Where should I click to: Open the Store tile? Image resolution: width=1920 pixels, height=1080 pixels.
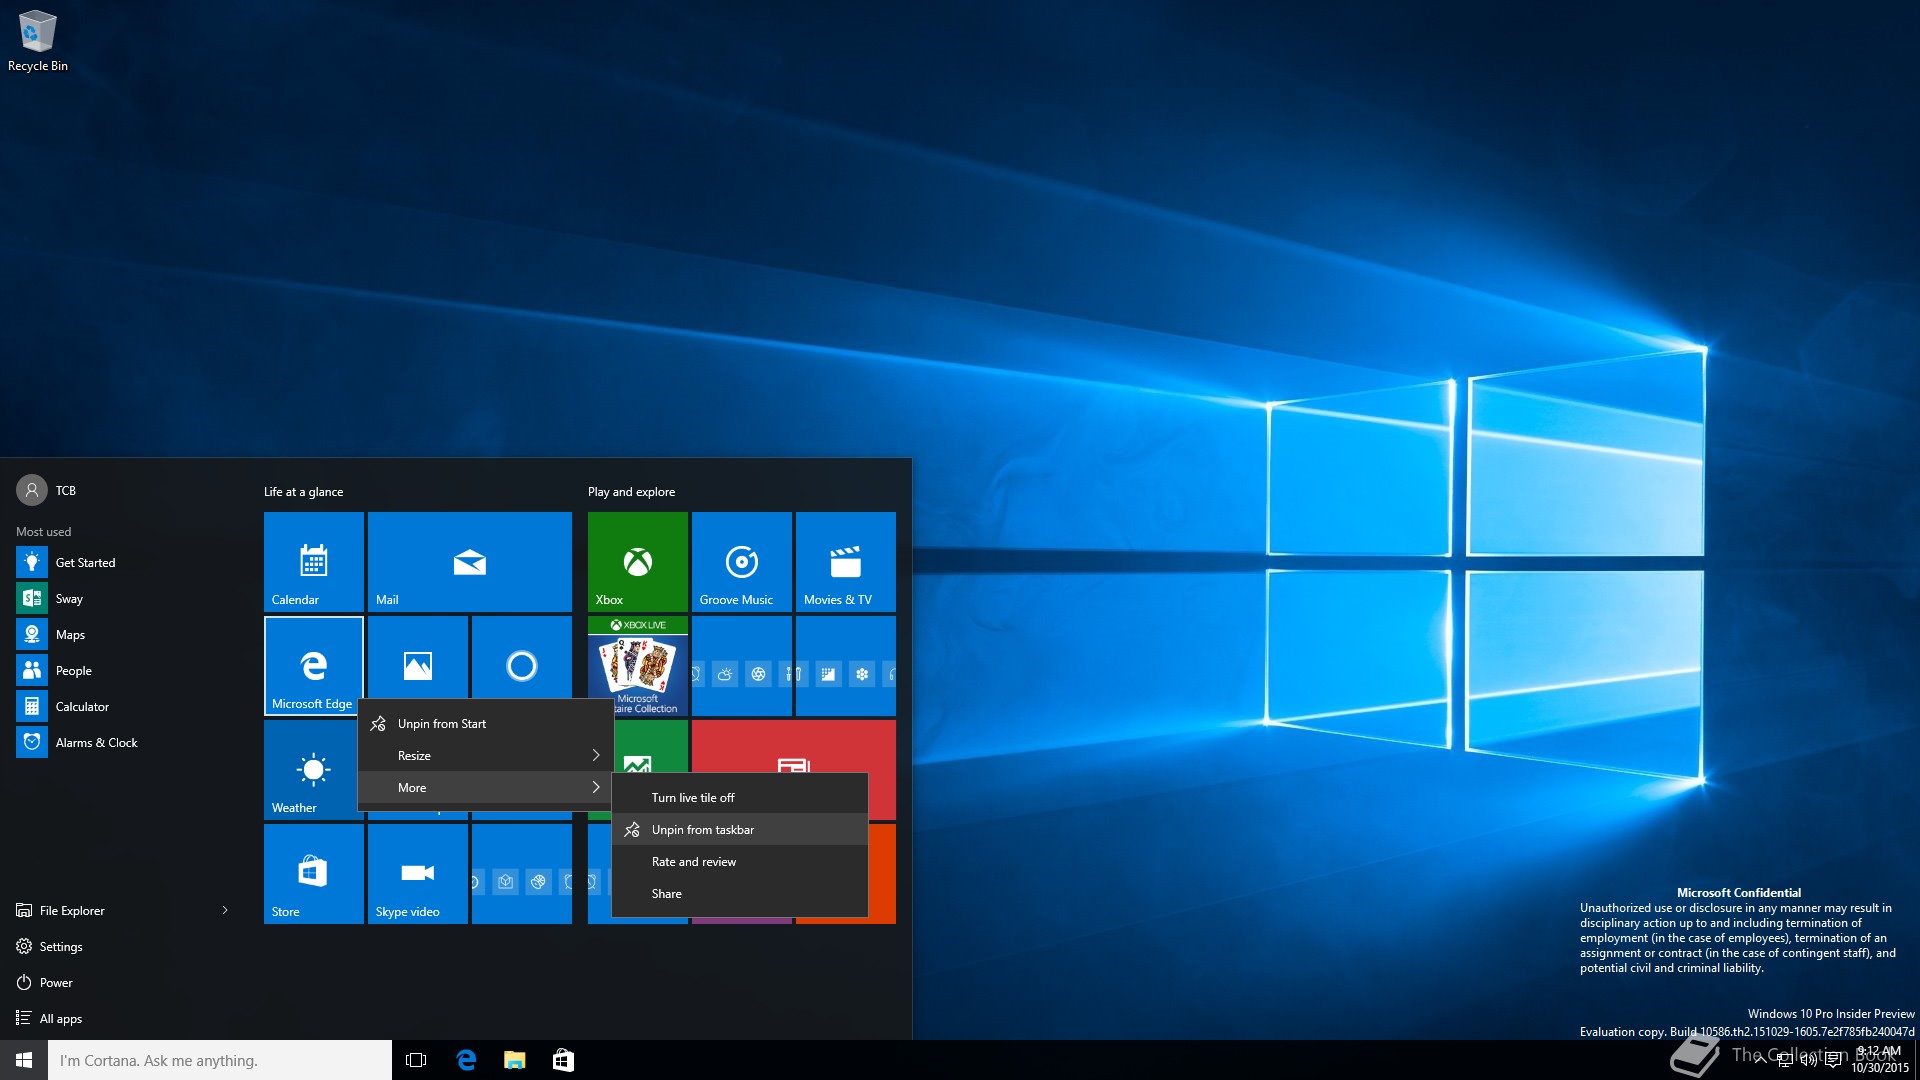(x=313, y=873)
